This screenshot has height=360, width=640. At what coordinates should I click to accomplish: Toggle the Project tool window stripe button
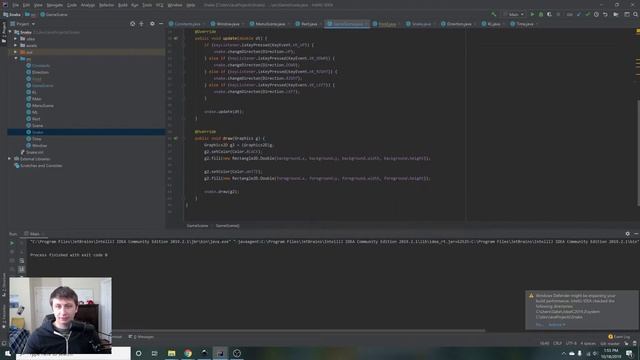click(4, 33)
